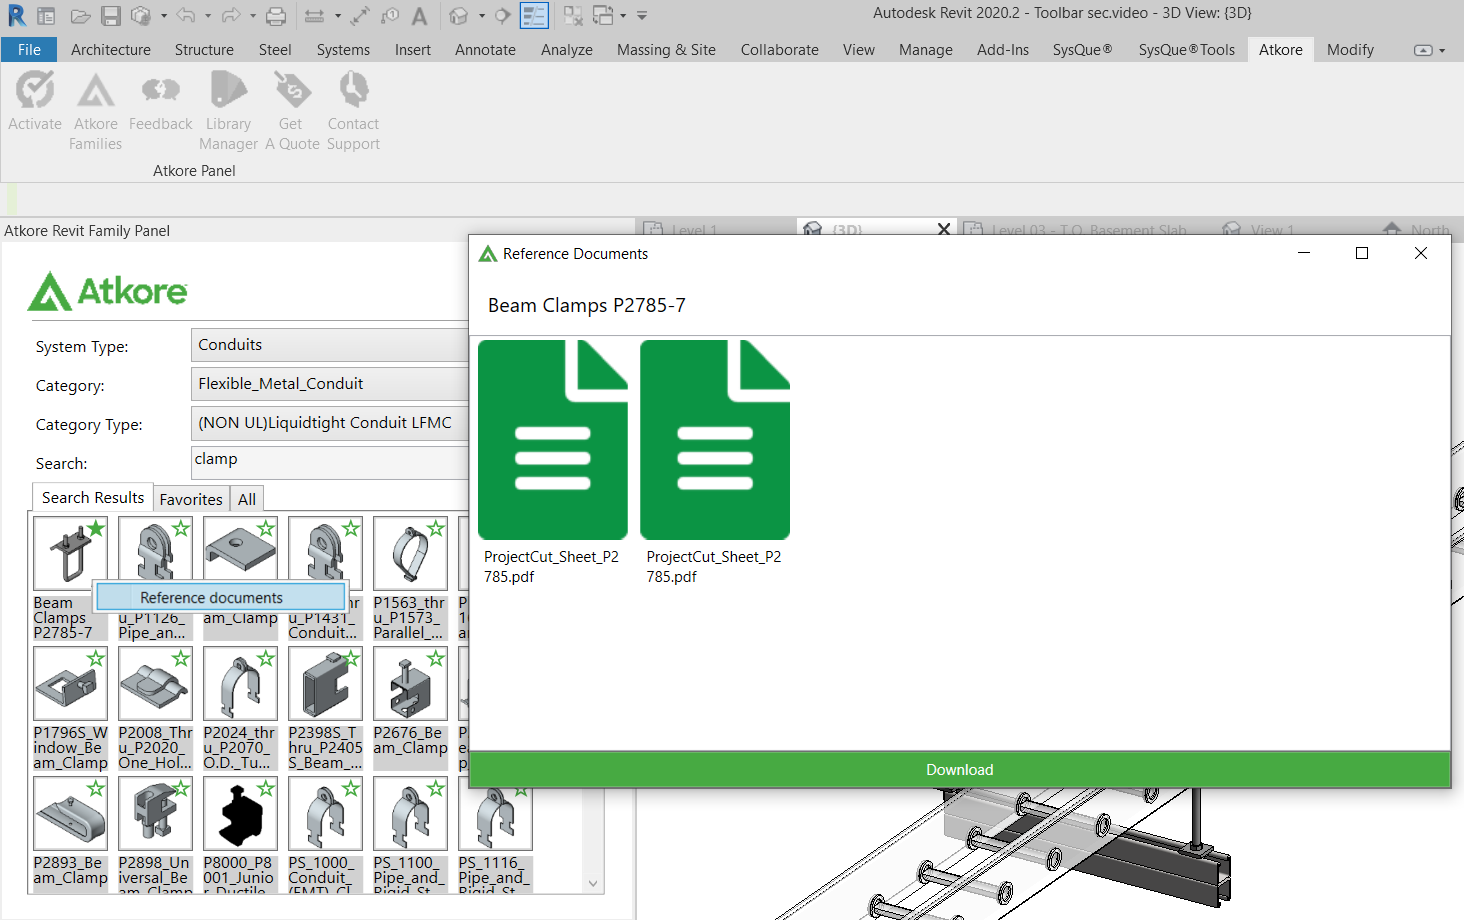Click the Save icon in quick access toolbar
Image resolution: width=1464 pixels, height=920 pixels.
point(111,16)
